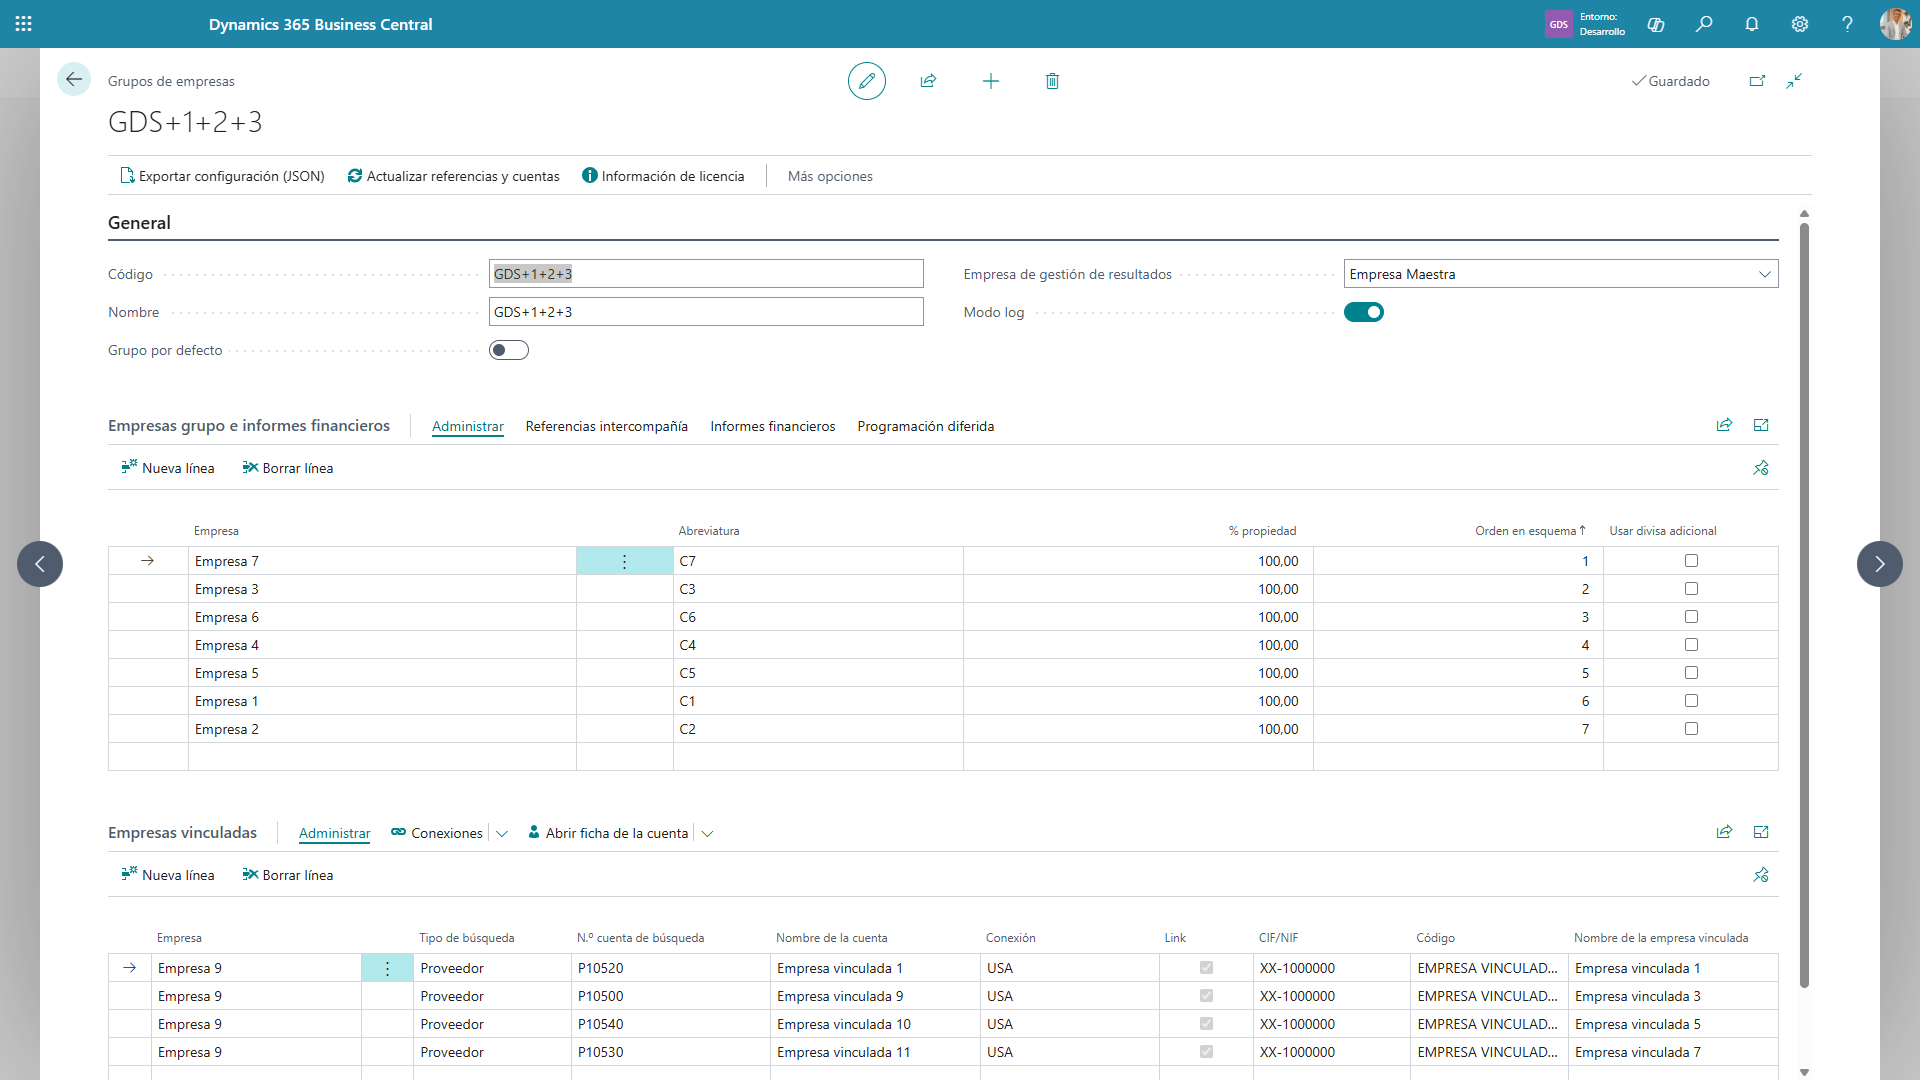Check Usar divisa adicional for Empresa 5
1920x1080 pixels.
click(x=1691, y=673)
